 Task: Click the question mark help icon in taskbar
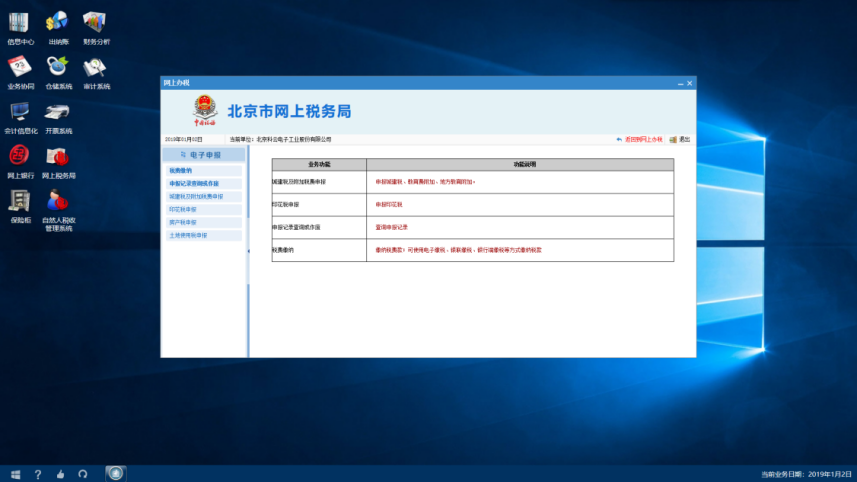(x=38, y=474)
